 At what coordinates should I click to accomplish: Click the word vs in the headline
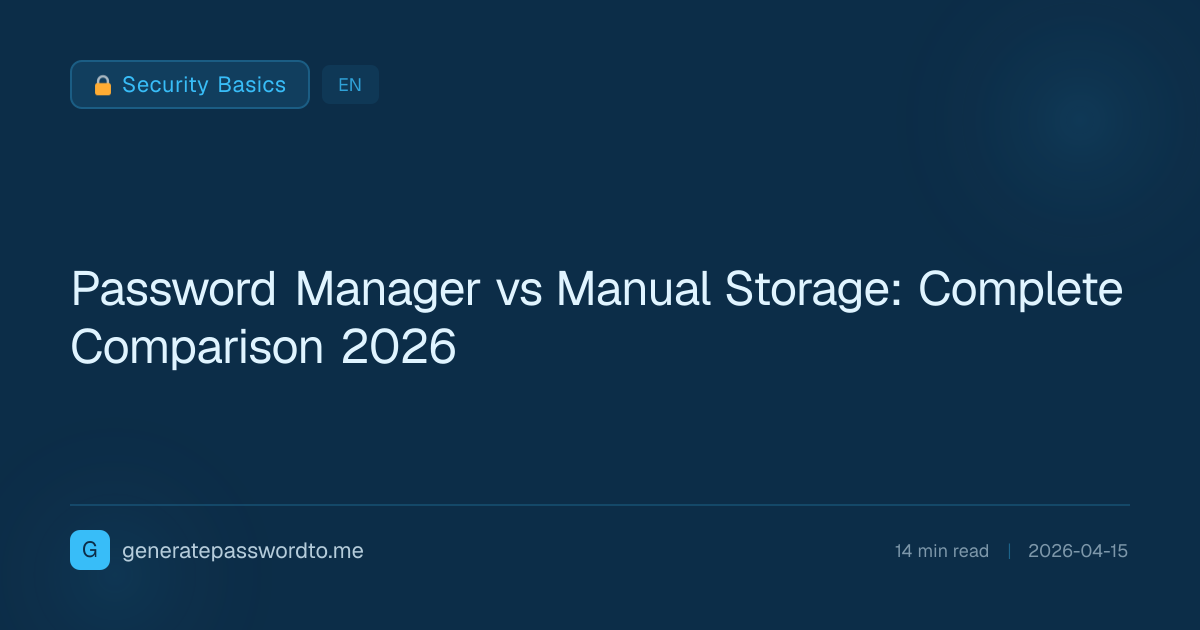[518, 291]
